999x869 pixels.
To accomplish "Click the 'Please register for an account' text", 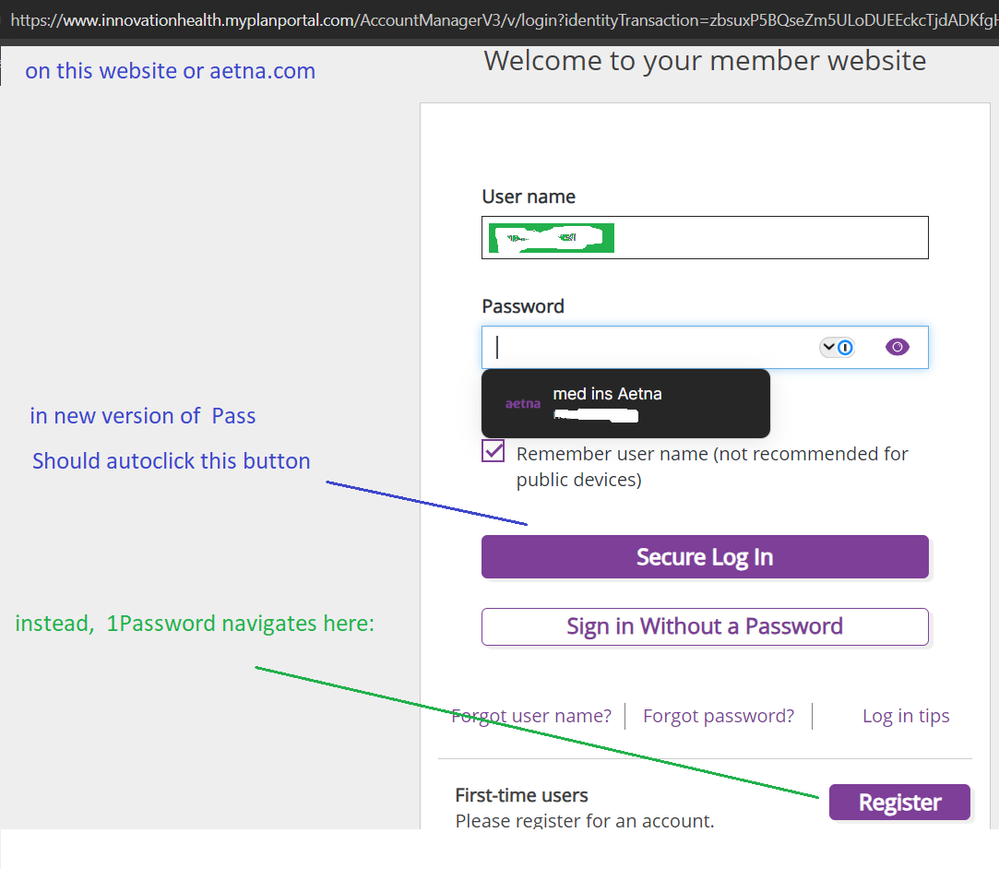I will [584, 821].
